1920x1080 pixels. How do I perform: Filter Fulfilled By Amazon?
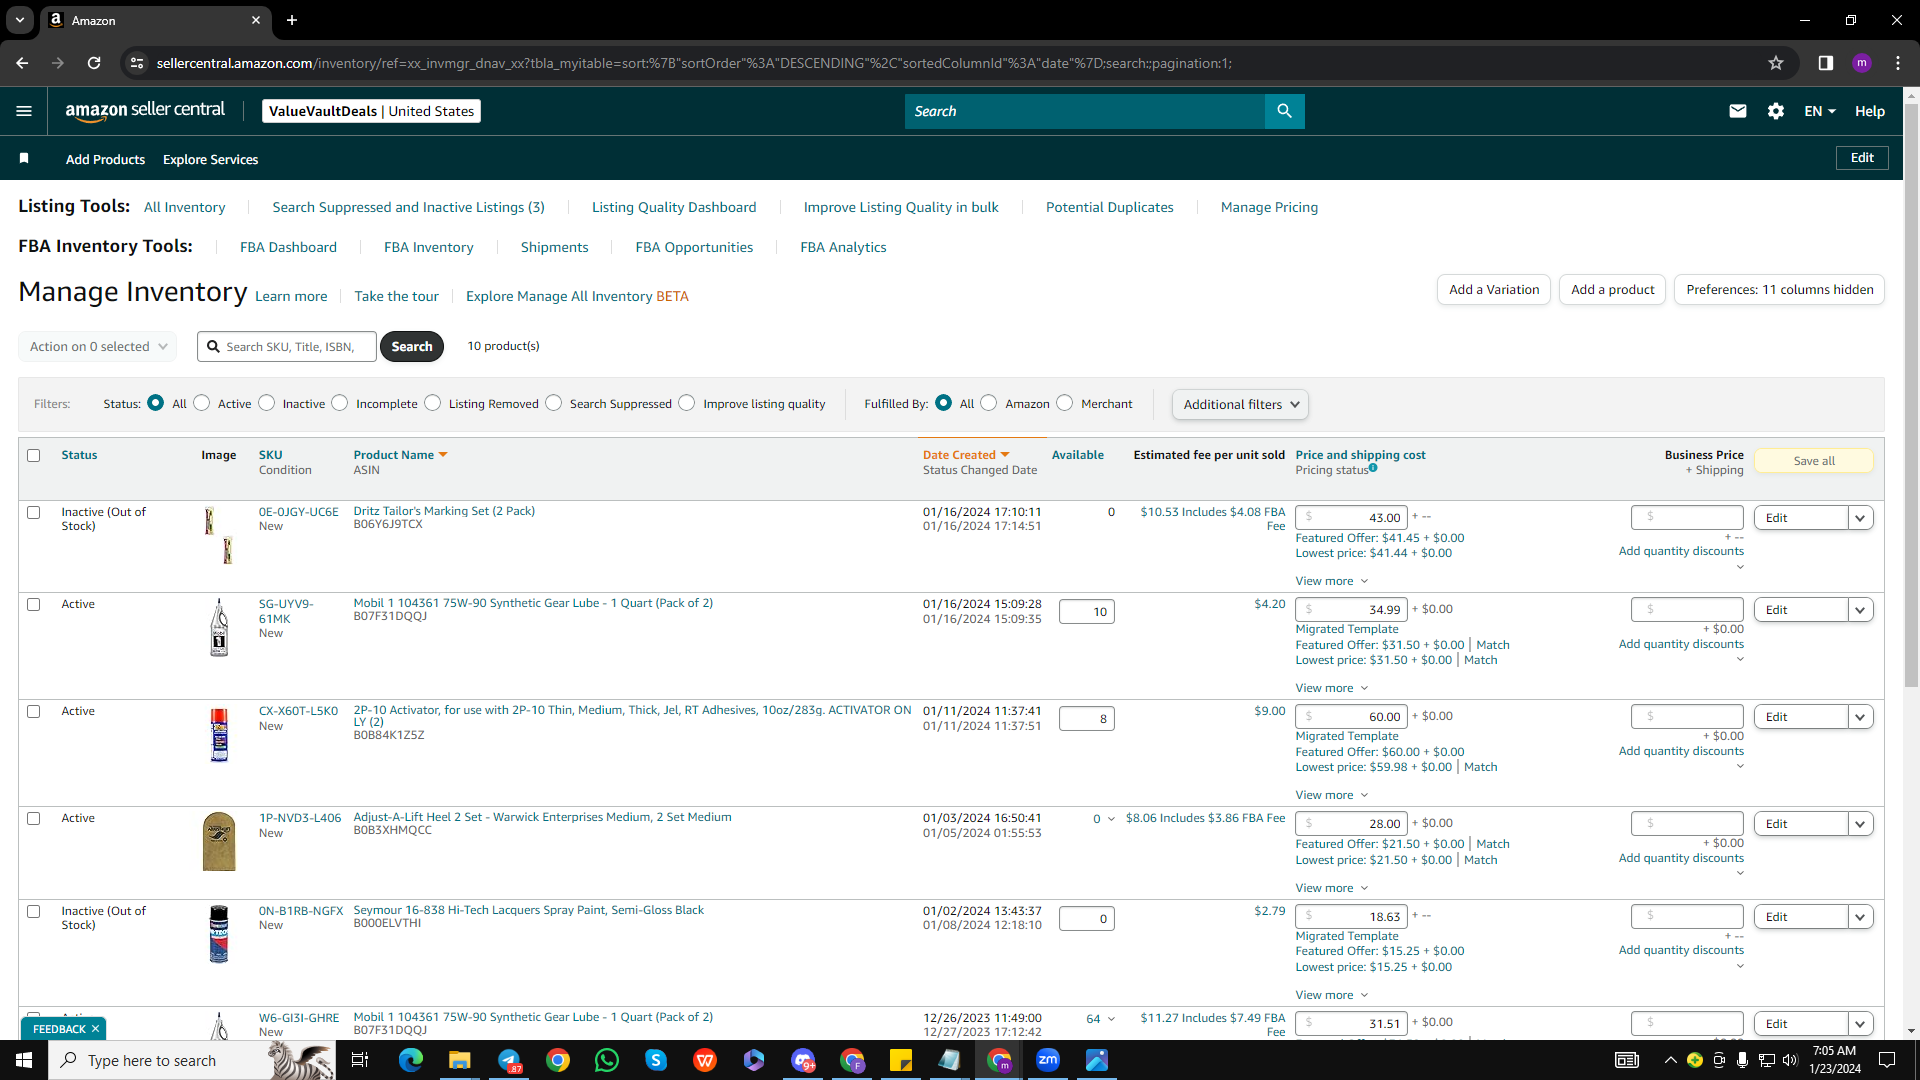(989, 402)
